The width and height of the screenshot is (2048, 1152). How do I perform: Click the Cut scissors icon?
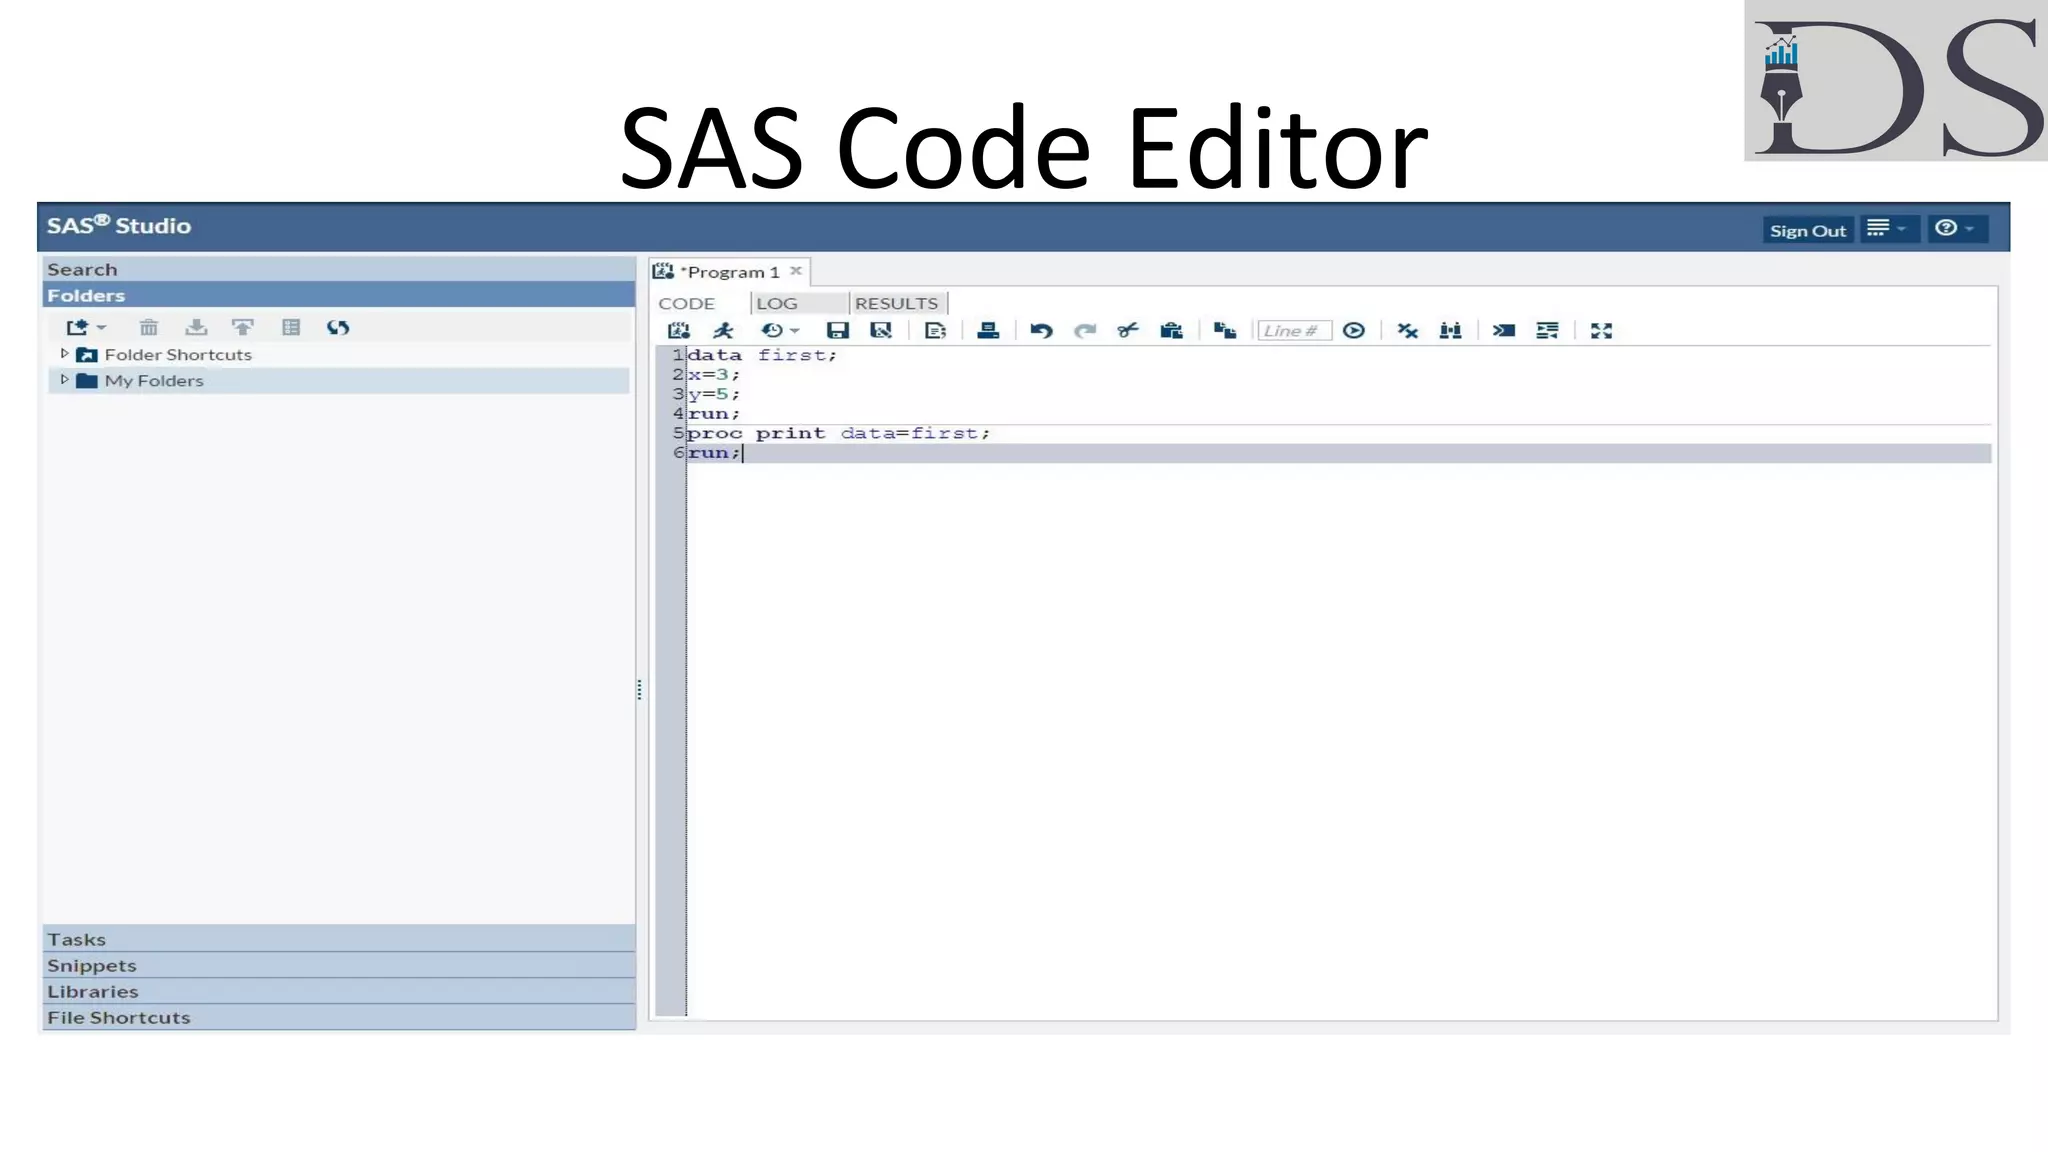(1128, 330)
